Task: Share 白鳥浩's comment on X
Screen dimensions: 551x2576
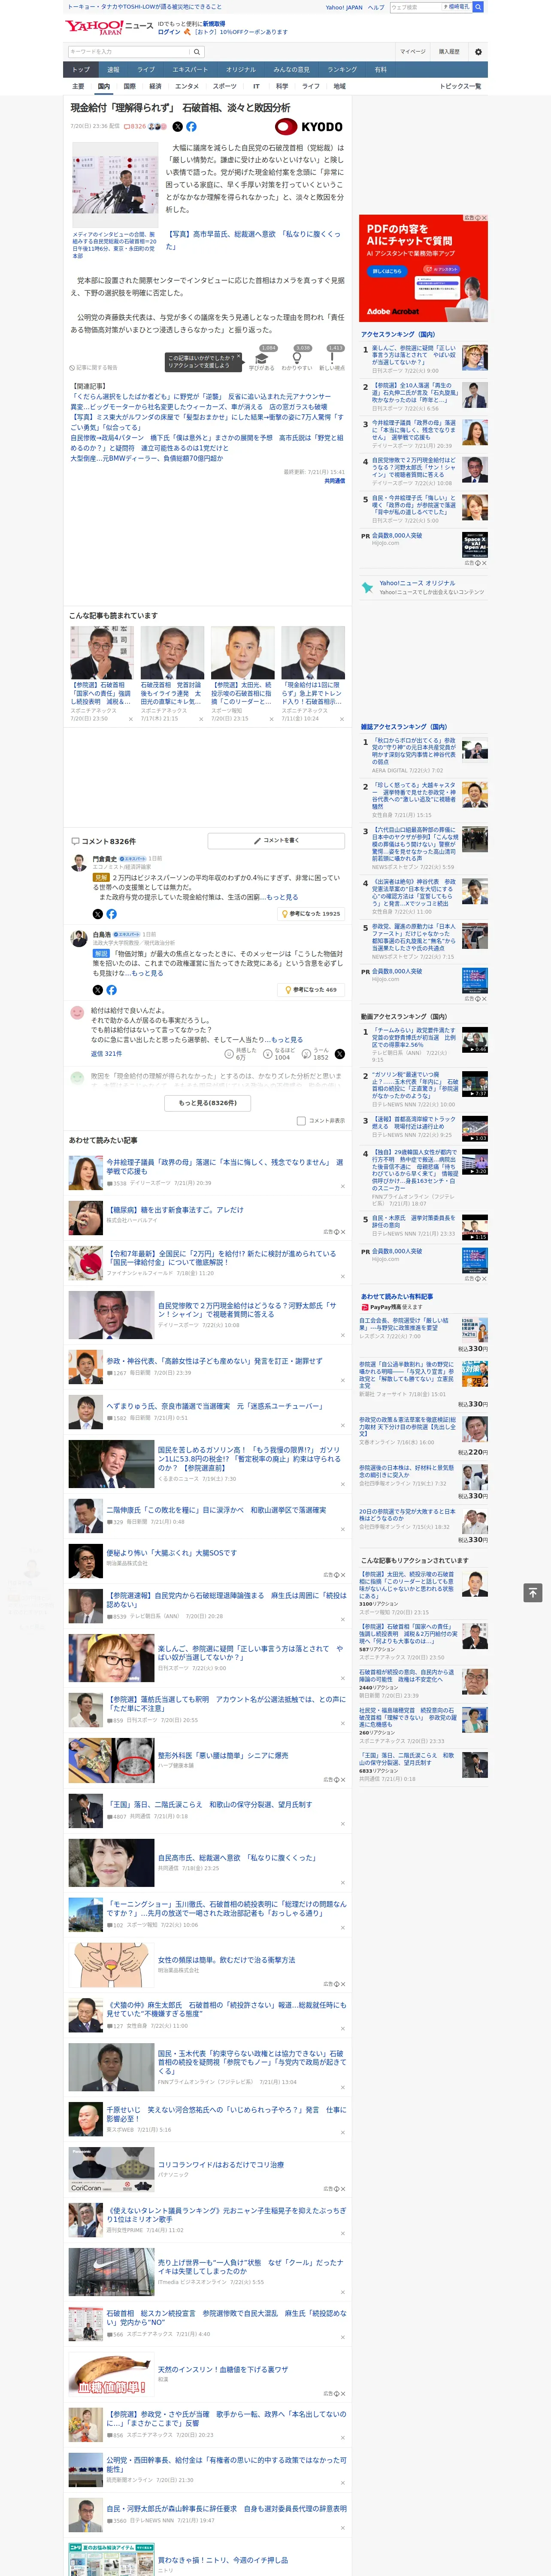Action: pyautogui.click(x=97, y=990)
